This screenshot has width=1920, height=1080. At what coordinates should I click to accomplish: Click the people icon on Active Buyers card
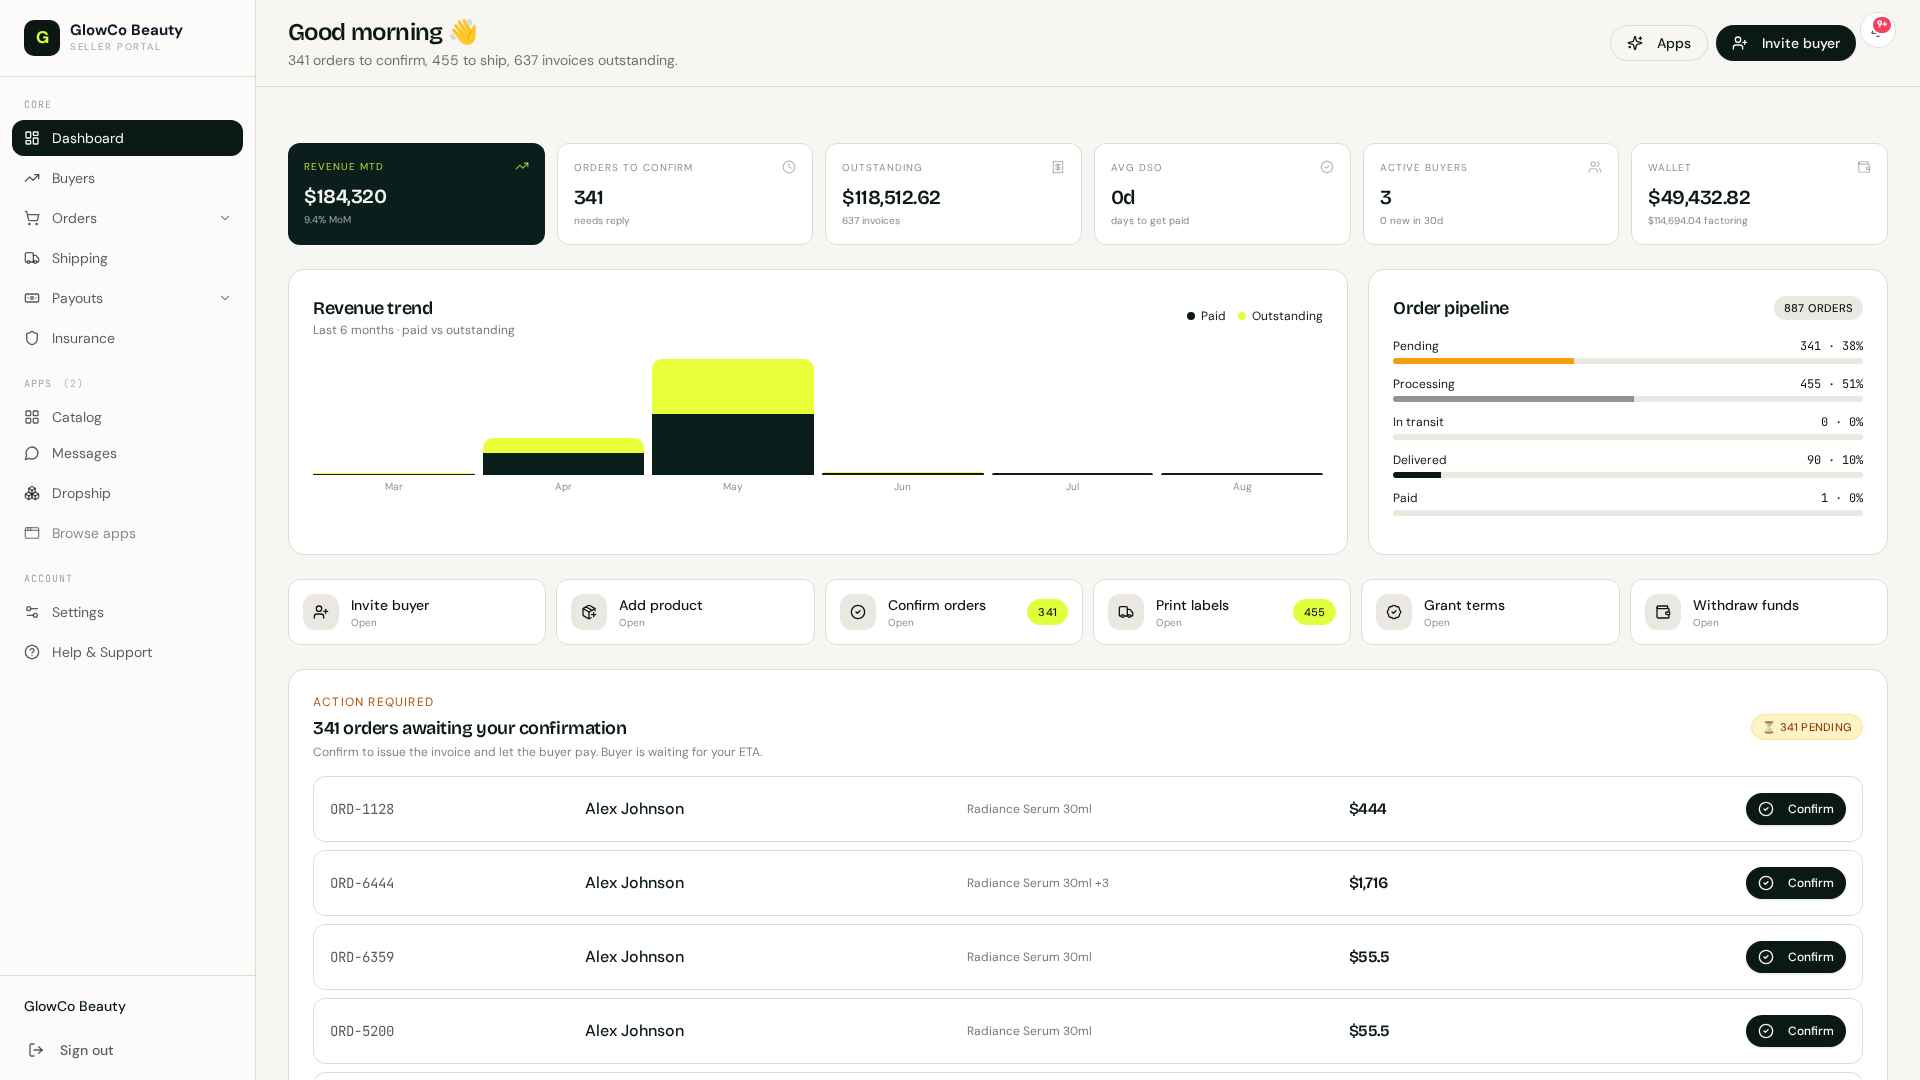click(1595, 167)
